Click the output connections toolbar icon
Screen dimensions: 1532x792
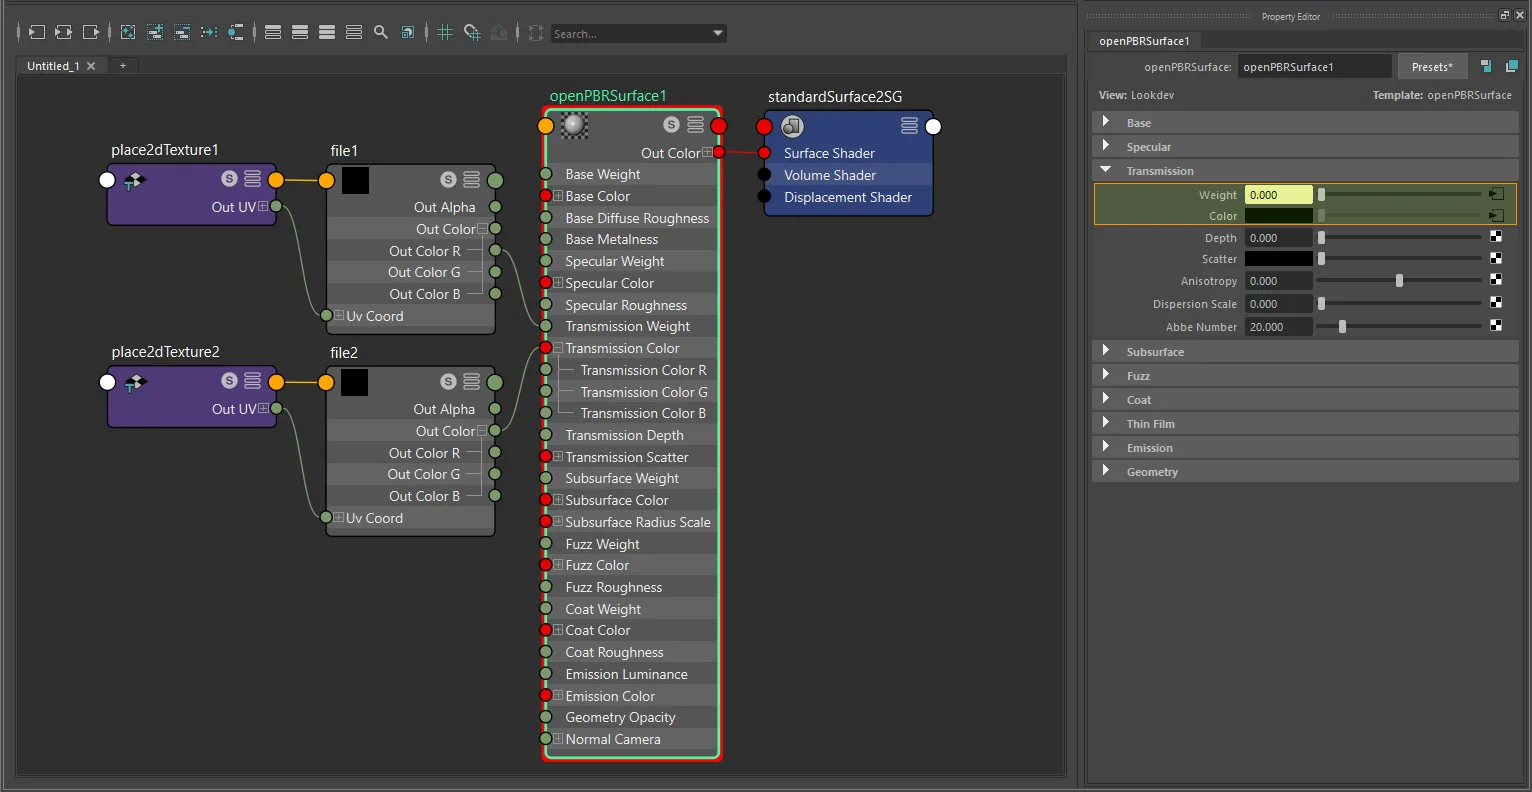[90, 32]
